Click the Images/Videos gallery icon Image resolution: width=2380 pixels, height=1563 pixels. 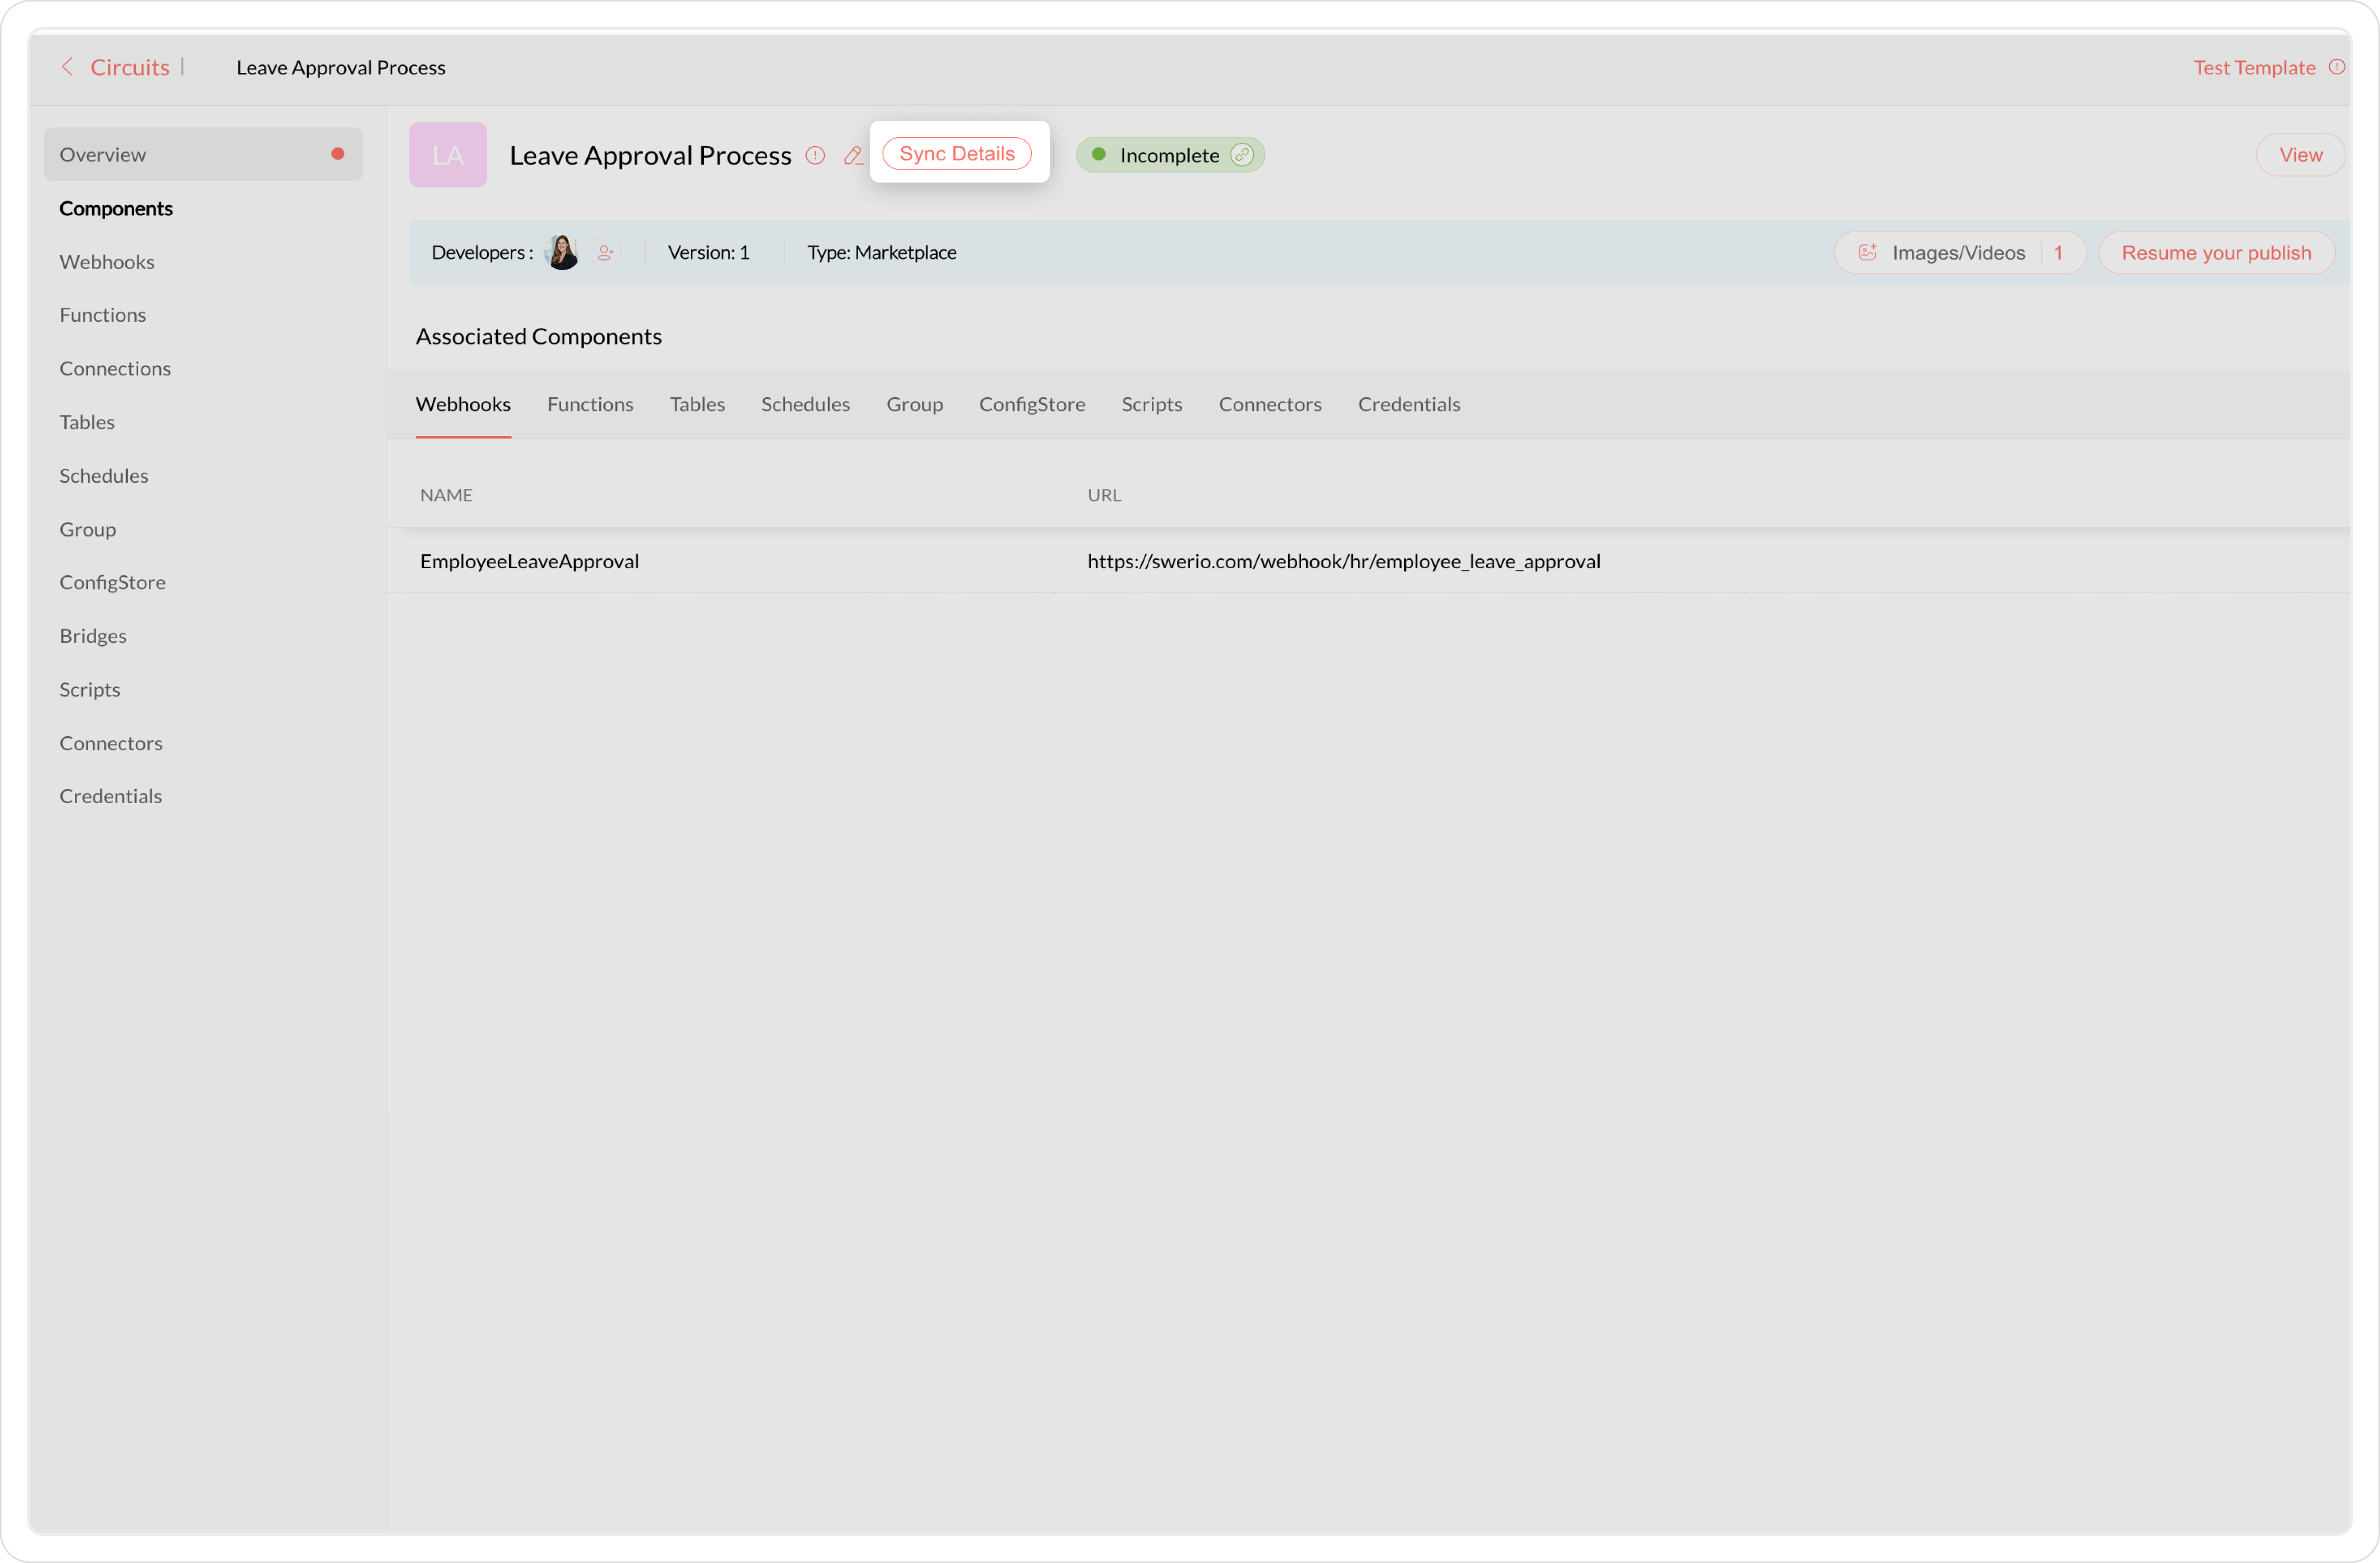click(x=1866, y=252)
